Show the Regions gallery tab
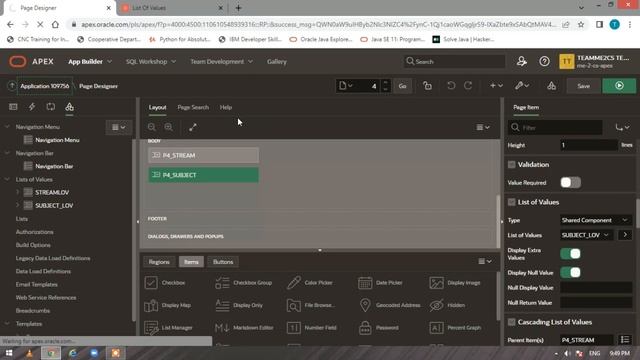Screen dimensions: 640x360 point(159,262)
